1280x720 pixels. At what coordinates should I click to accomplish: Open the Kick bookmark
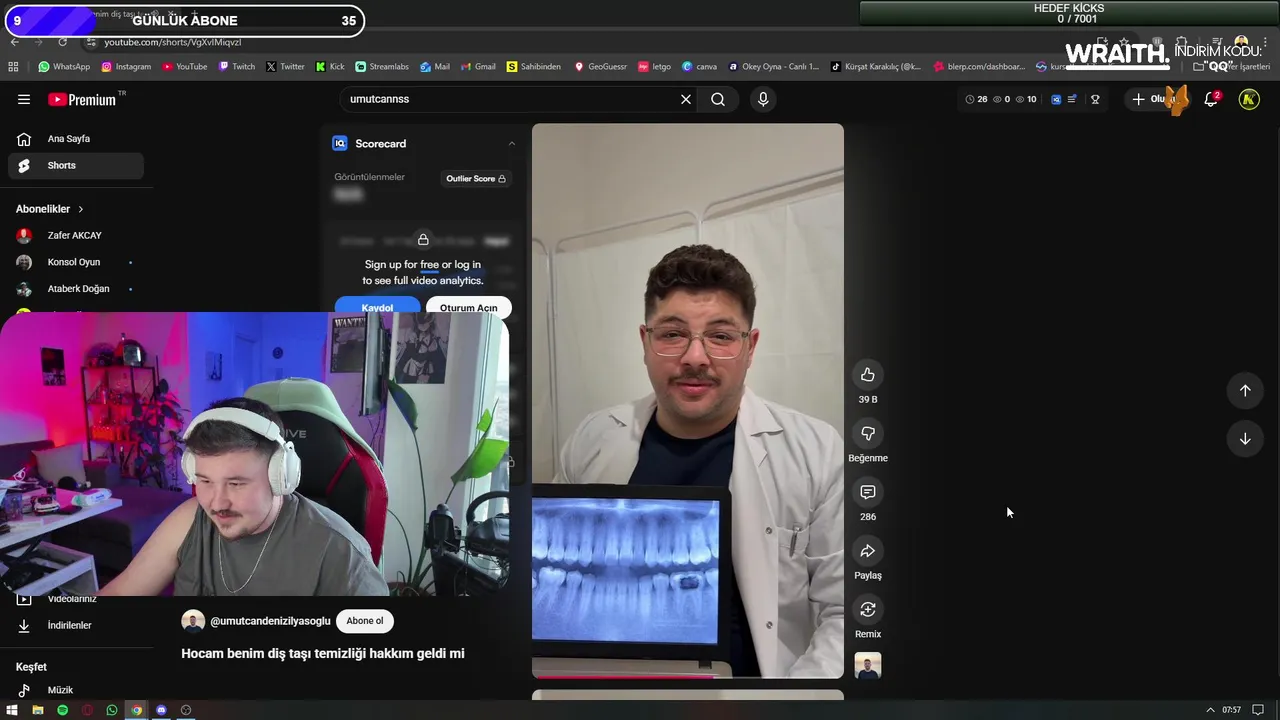329,67
